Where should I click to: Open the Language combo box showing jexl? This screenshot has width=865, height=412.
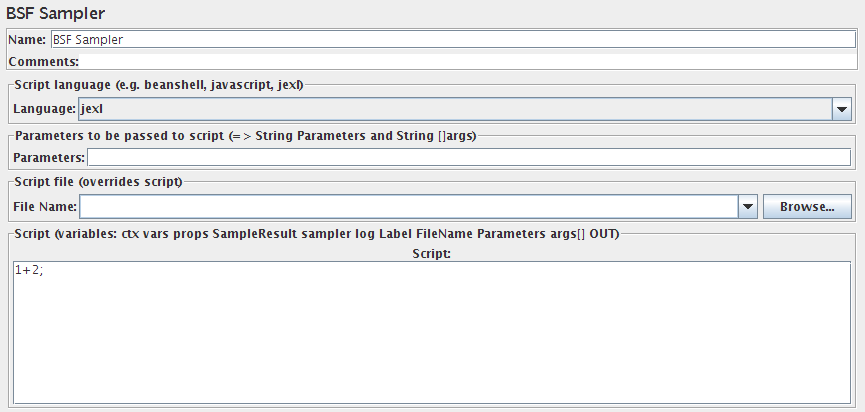tap(455, 109)
